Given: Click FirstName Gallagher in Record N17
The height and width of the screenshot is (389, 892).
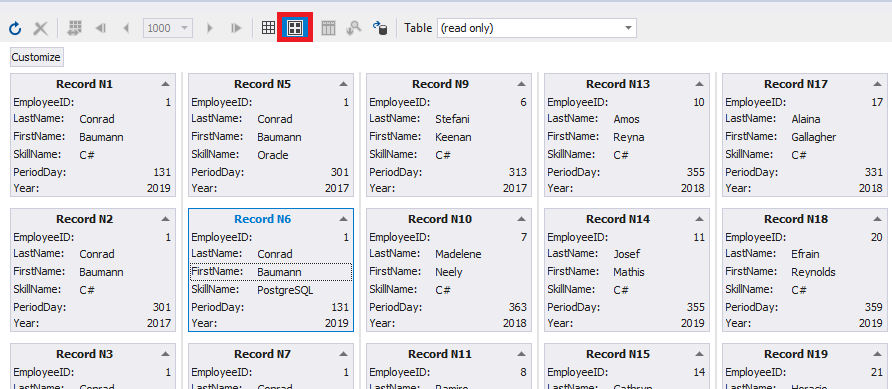Looking at the screenshot, I should coord(814,137).
